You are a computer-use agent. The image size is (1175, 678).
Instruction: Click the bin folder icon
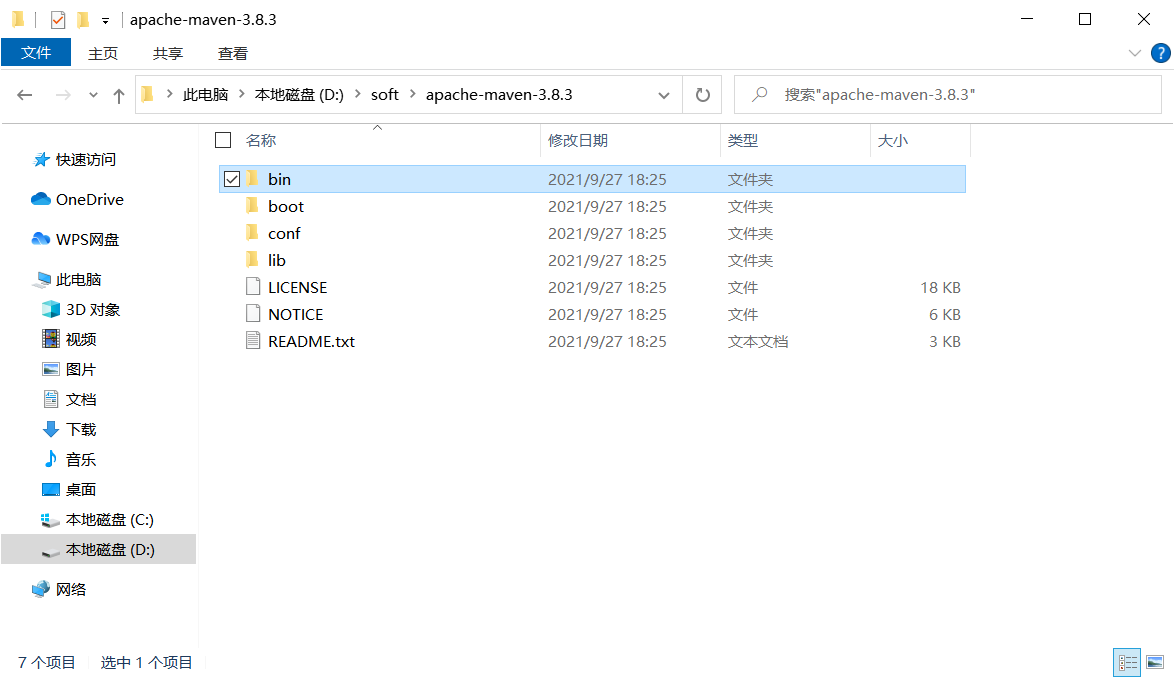(253, 178)
